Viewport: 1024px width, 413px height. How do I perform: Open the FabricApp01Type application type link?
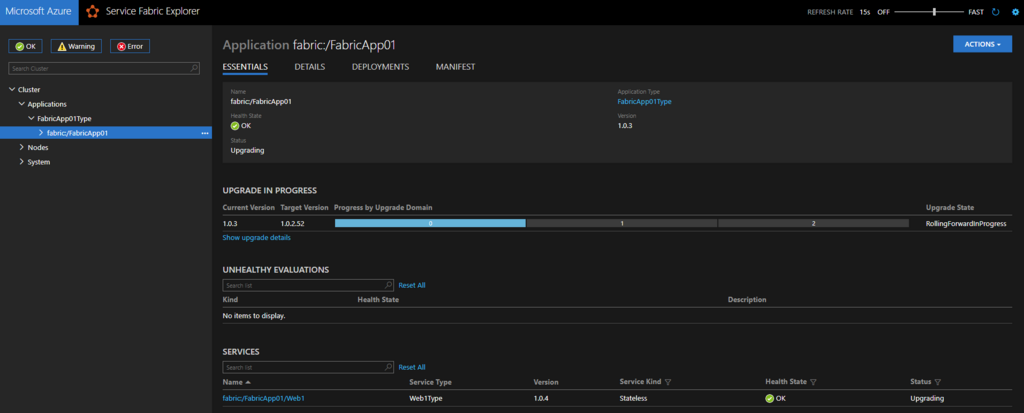(x=645, y=101)
